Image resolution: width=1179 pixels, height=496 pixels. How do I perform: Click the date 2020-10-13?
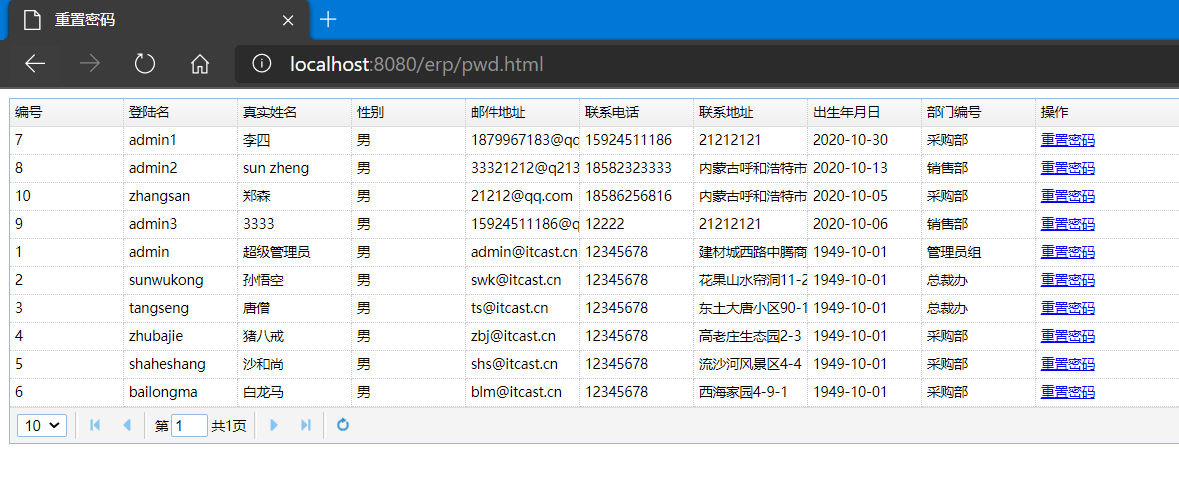(850, 168)
